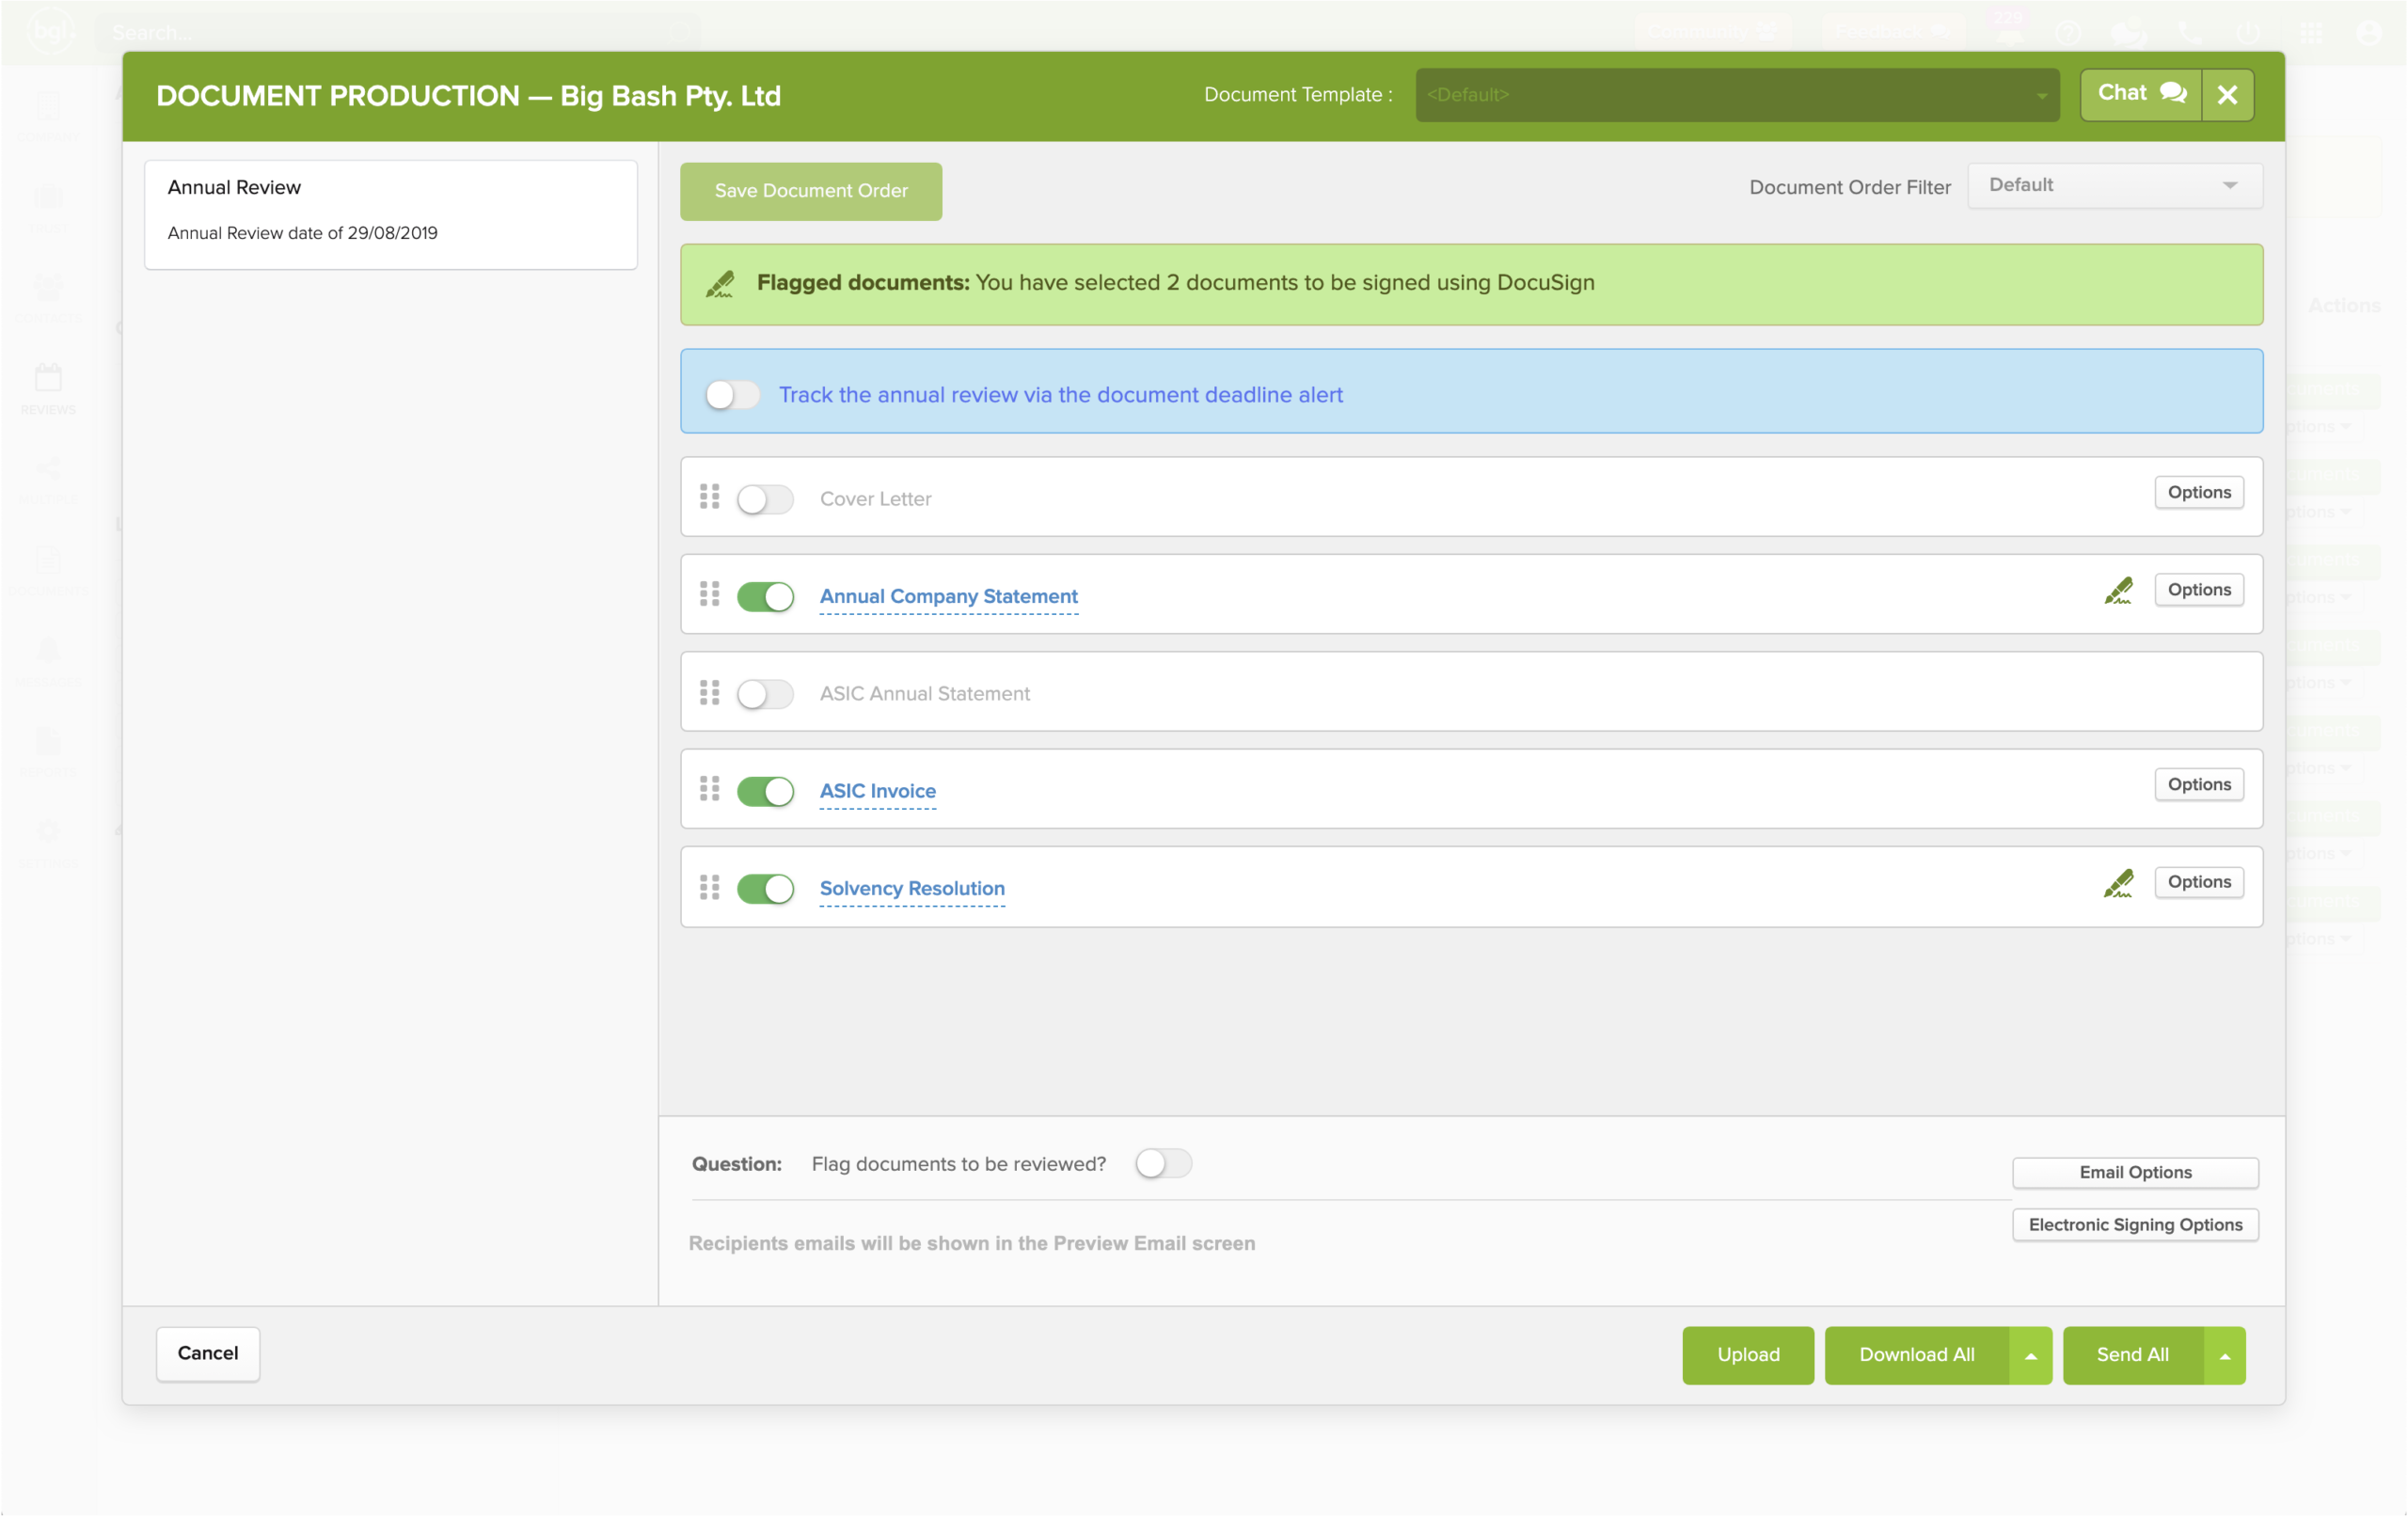The height and width of the screenshot is (1516, 2408).
Task: Enable the Cover Letter toggle
Action: [x=765, y=499]
